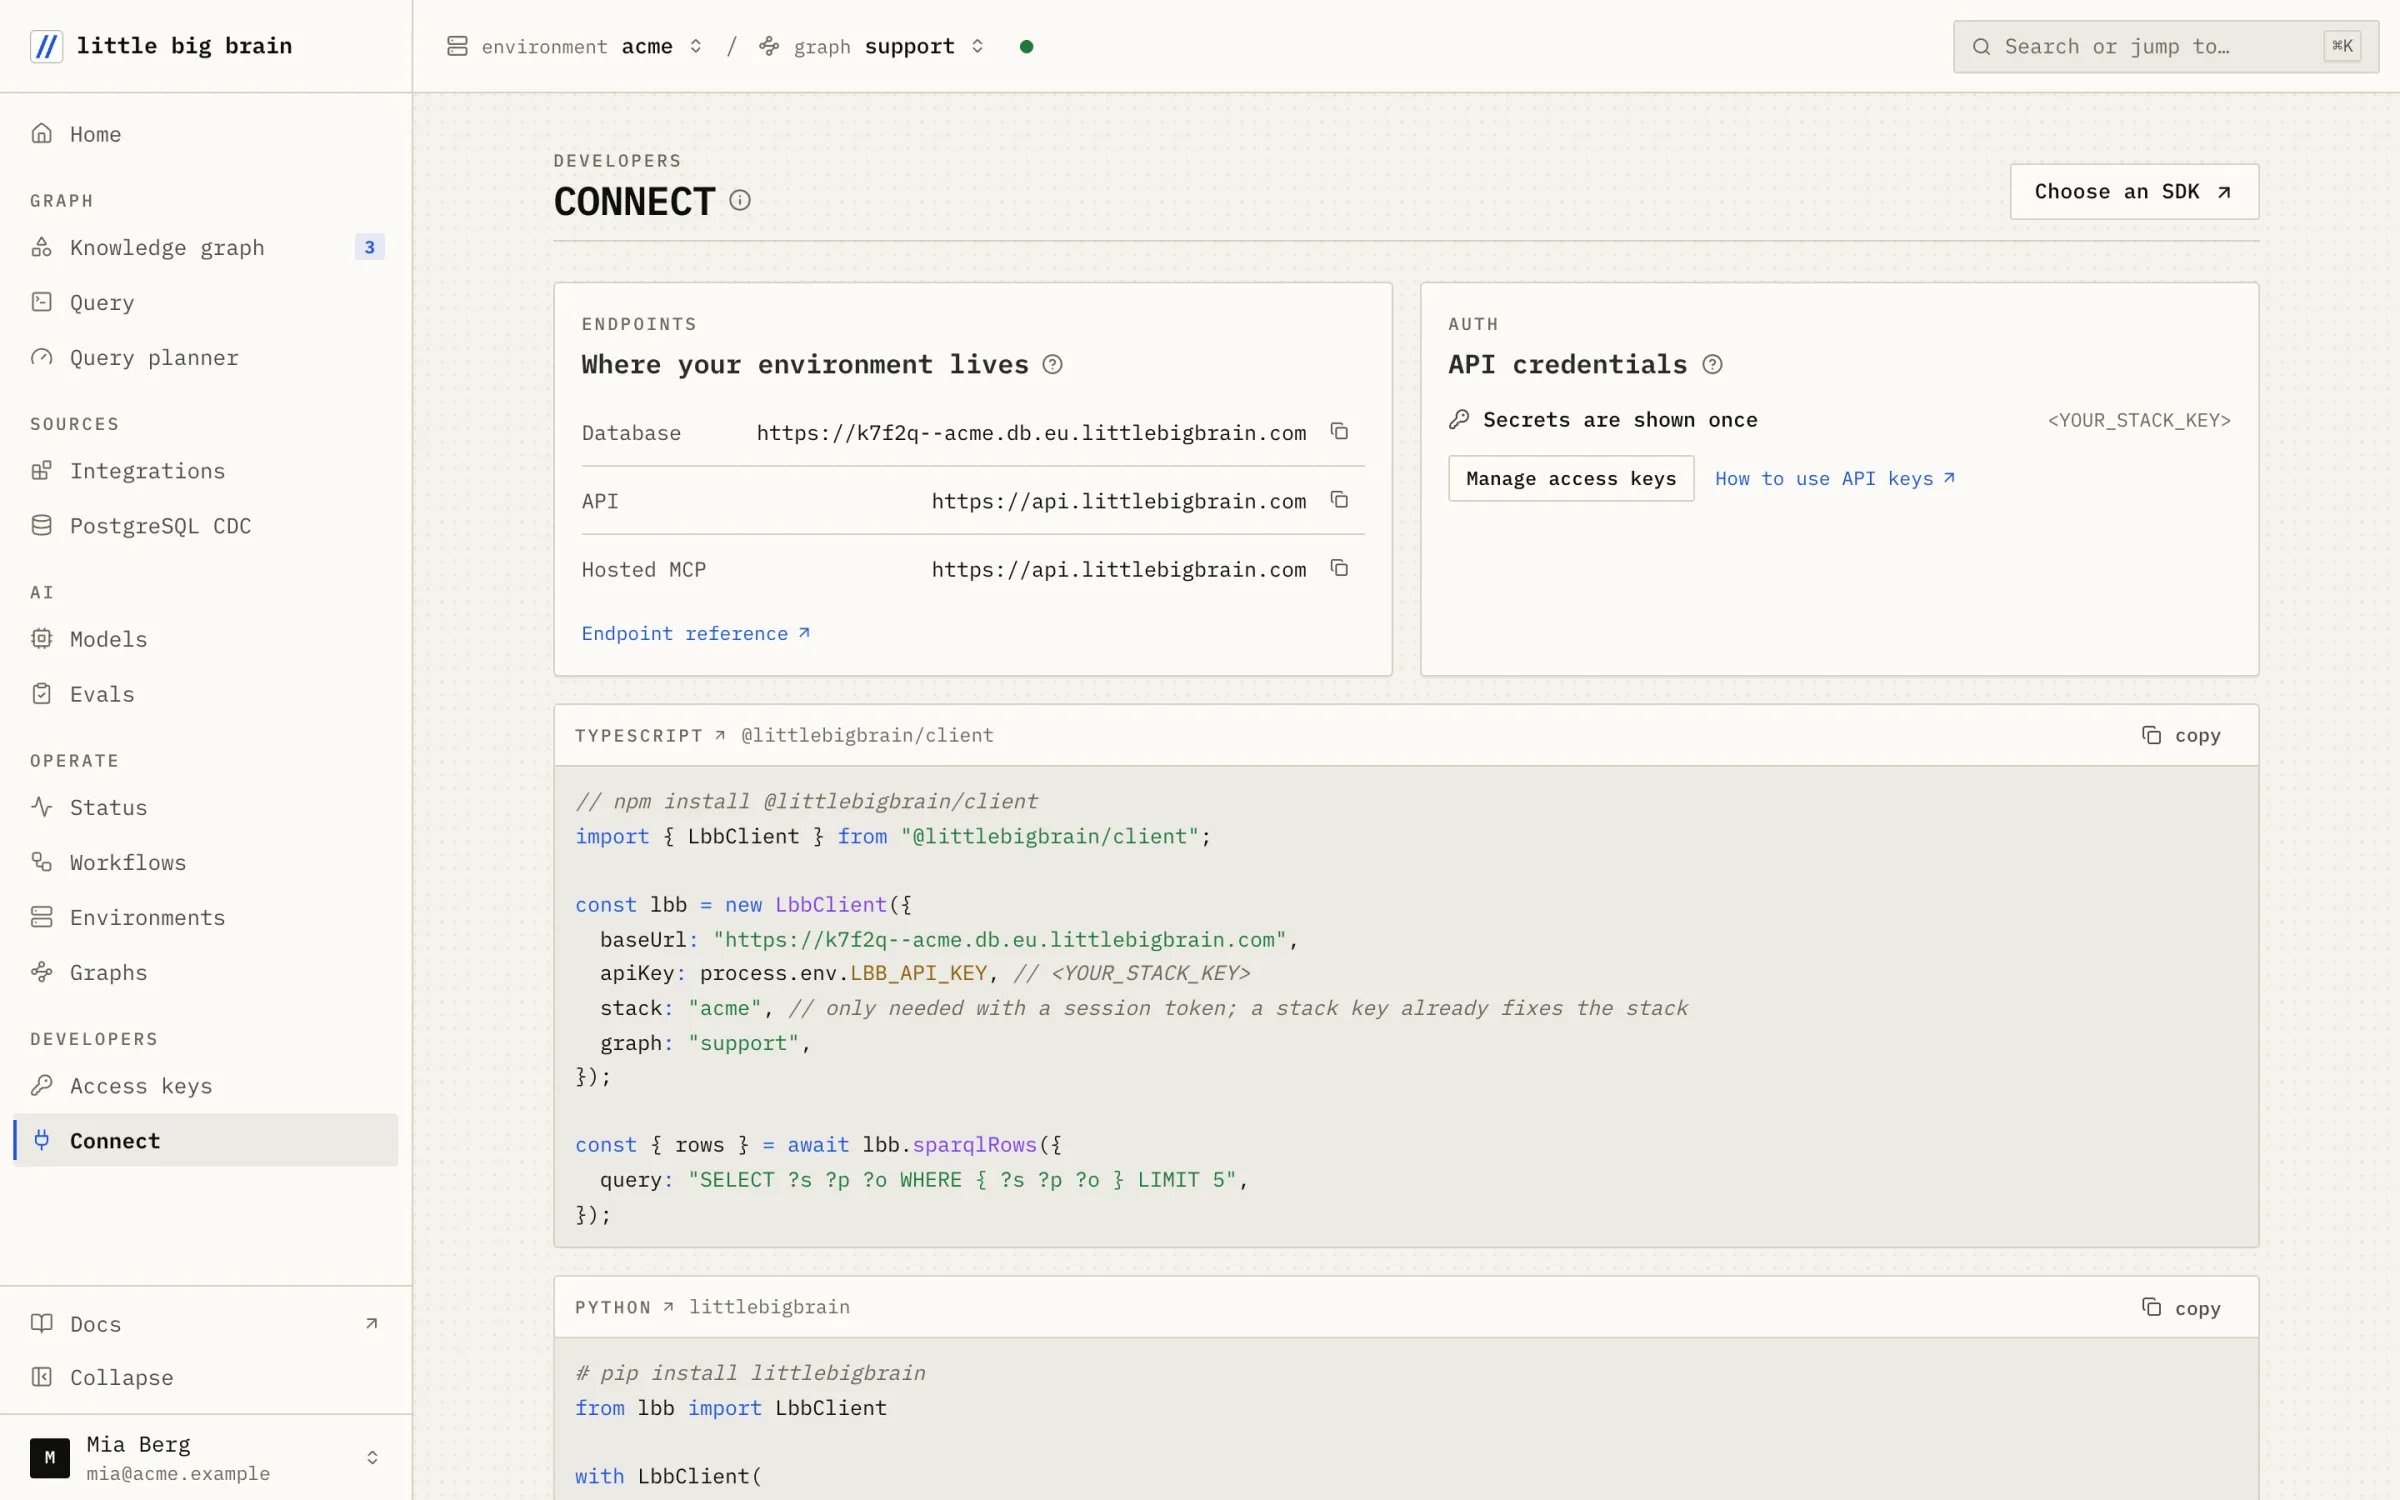Screen dimensions: 2400x1500
Task: Open Integrations in sidebar
Action: pyautogui.click(x=205, y=471)
